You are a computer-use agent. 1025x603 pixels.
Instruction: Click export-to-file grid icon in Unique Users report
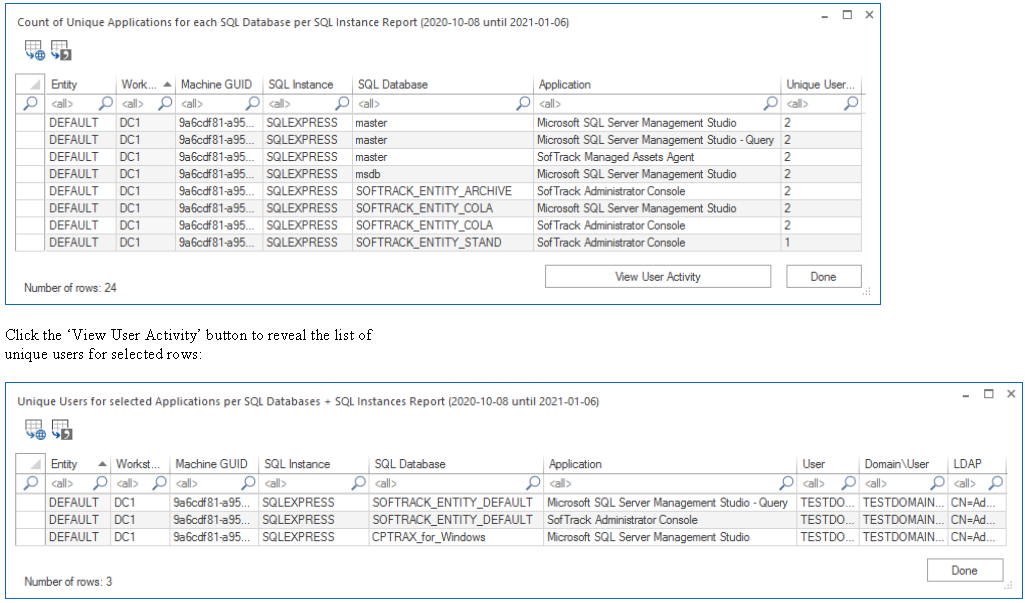point(61,430)
